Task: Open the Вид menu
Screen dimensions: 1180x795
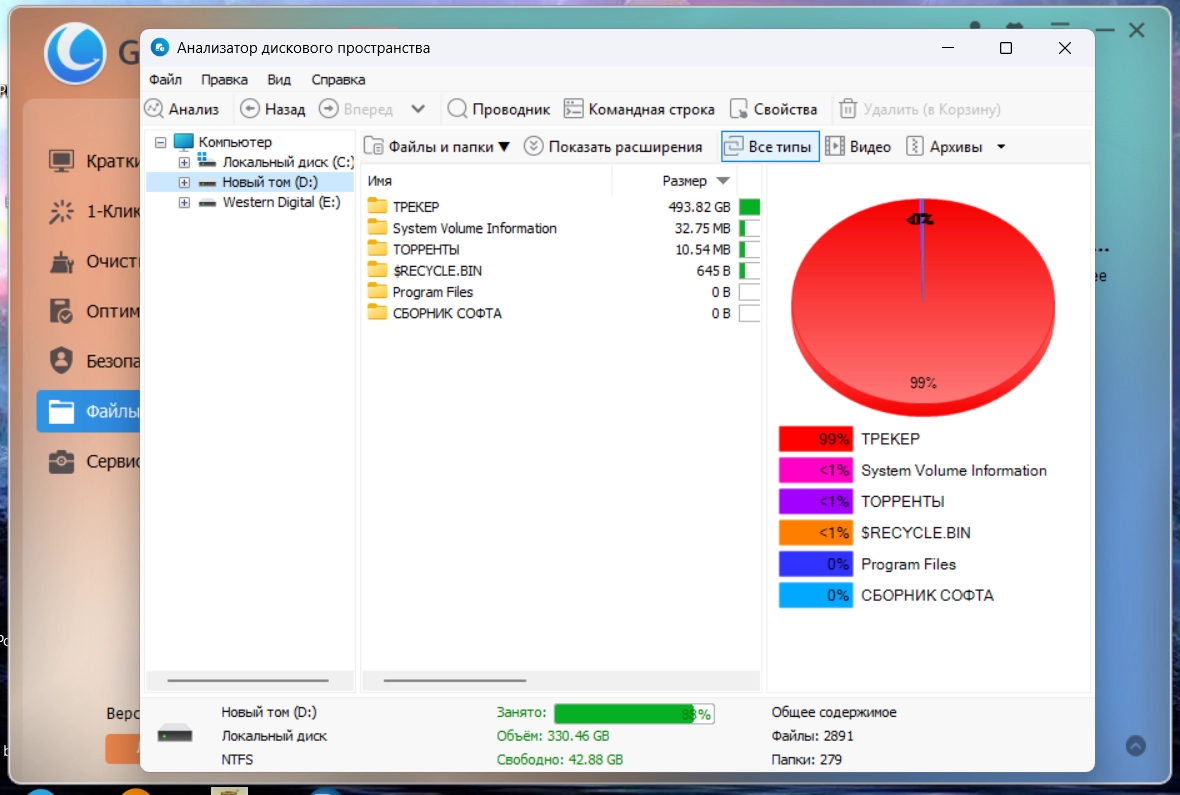Action: [x=279, y=80]
